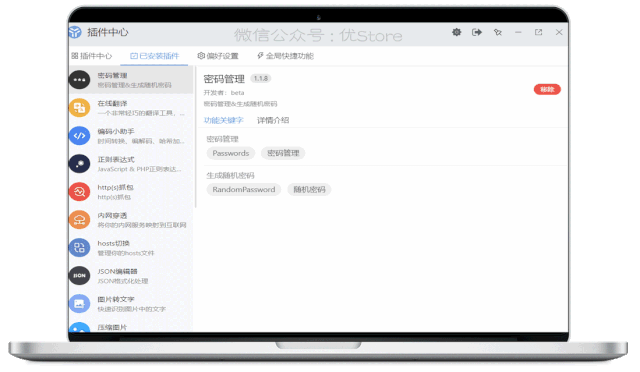The image size is (640, 372).
Task: Switch to the 插件中心 tab
Action: [x=92, y=56]
